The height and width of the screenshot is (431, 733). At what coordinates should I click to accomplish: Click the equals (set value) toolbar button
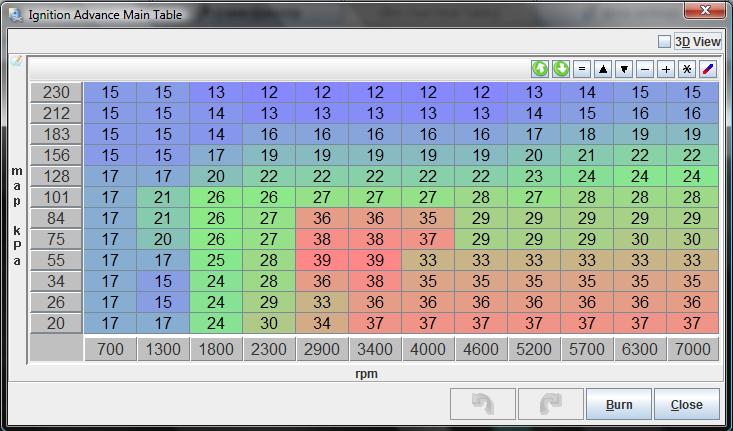click(582, 69)
